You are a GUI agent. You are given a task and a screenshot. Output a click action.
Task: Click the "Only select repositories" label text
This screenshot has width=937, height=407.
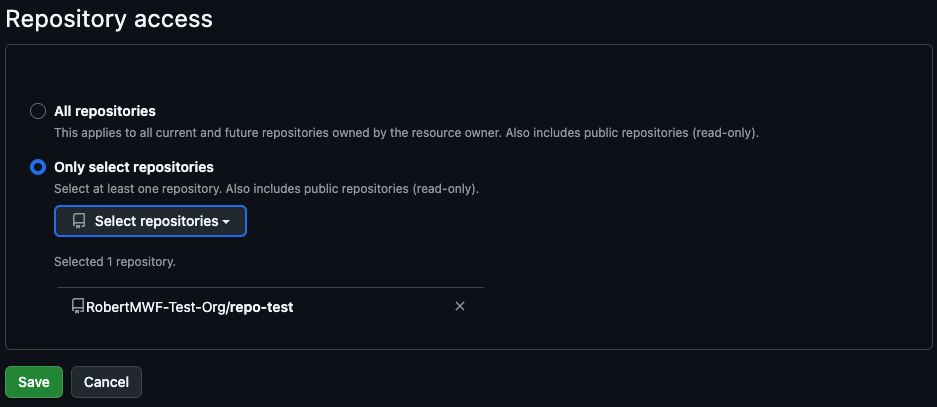[133, 167]
